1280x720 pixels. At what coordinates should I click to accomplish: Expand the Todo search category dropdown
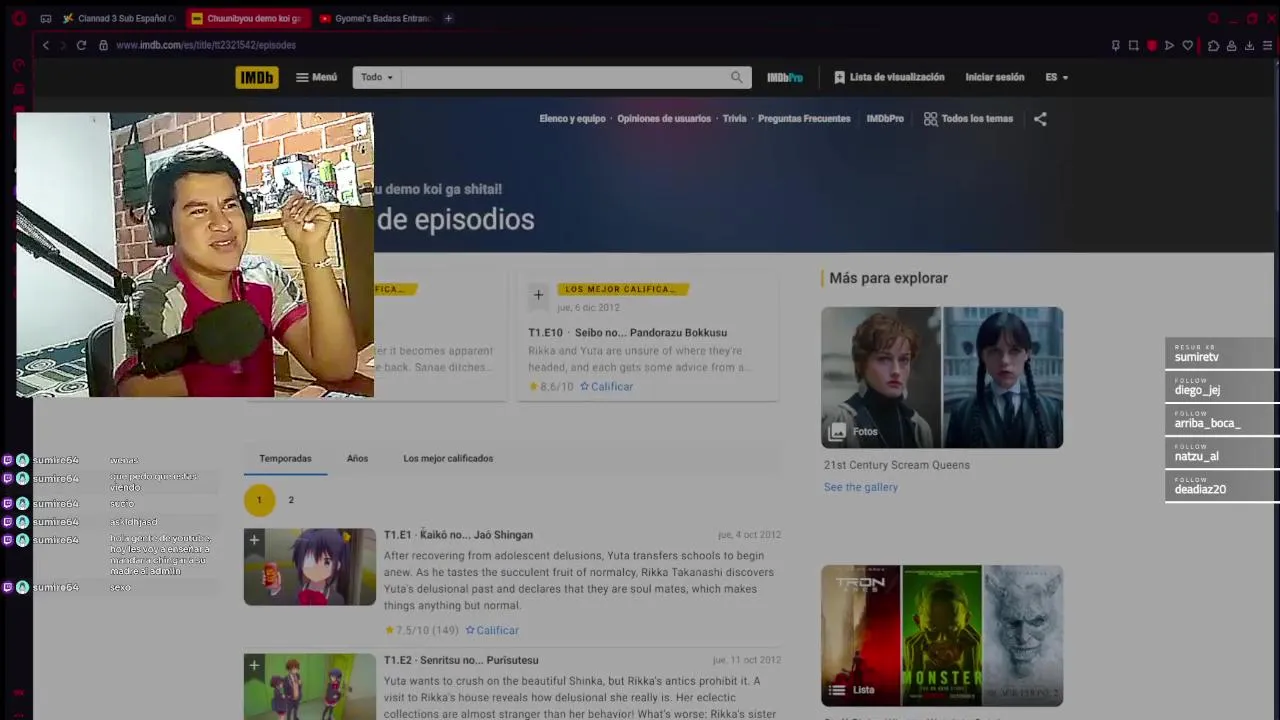tap(377, 77)
